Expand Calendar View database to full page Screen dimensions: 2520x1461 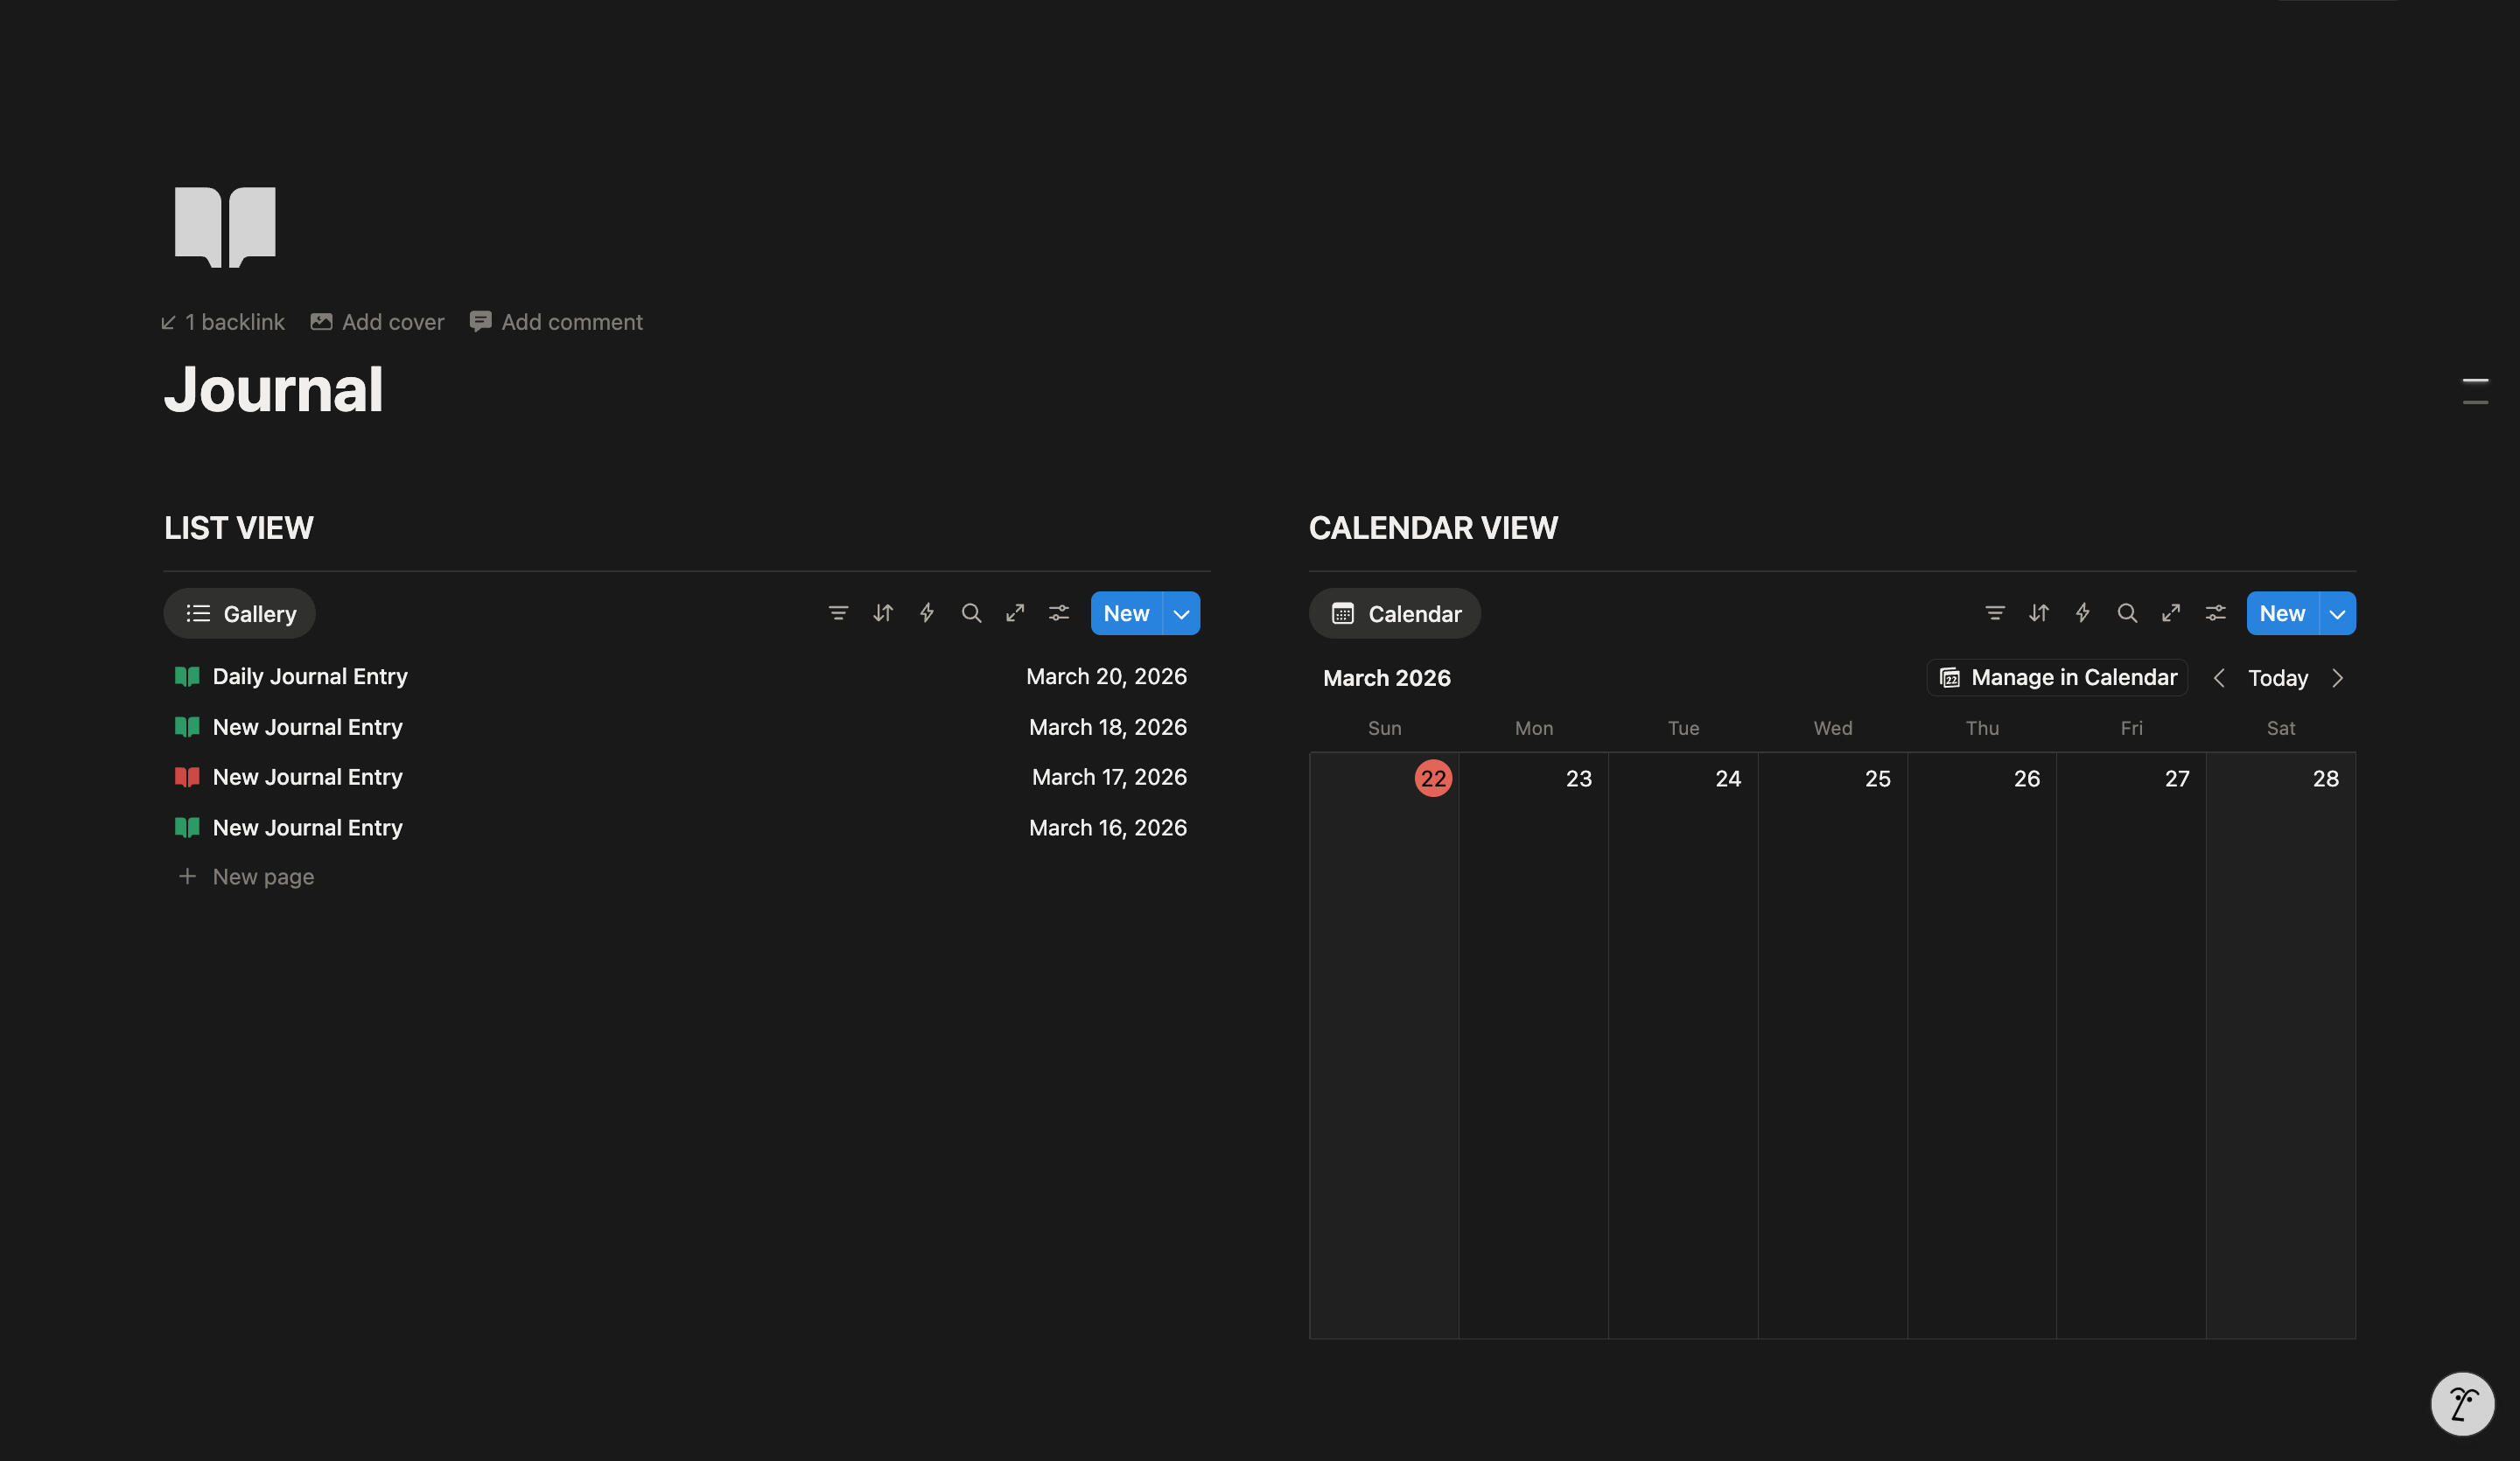click(x=2170, y=613)
